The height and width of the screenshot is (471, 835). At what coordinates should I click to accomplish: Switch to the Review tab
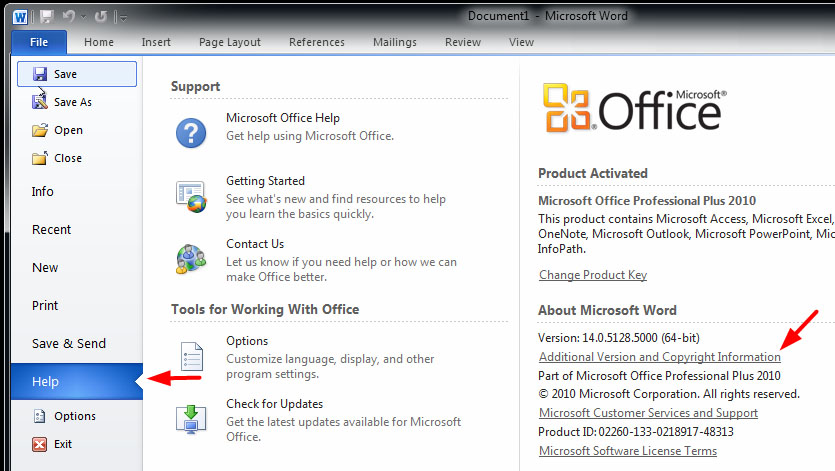tap(463, 42)
